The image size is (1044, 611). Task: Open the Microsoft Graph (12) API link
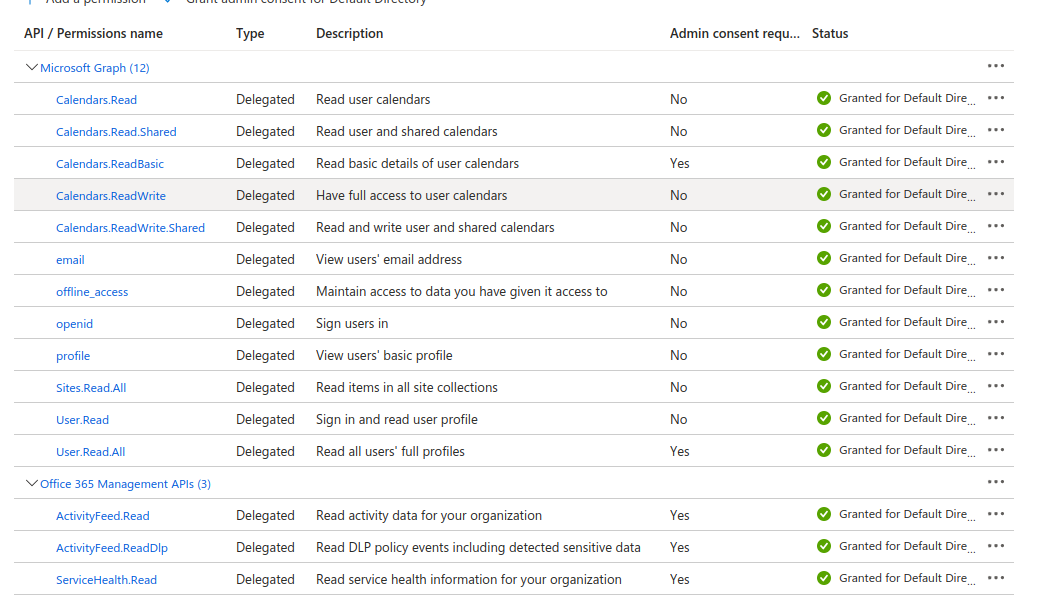click(x=95, y=68)
